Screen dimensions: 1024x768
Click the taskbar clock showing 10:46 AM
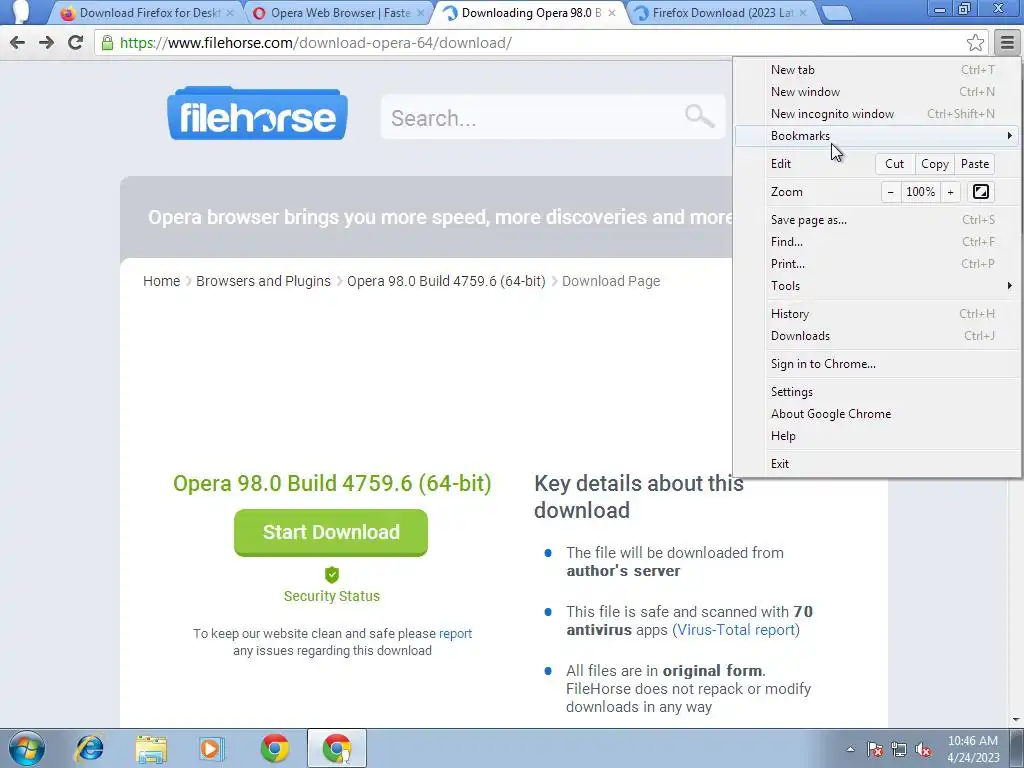[x=973, y=749]
